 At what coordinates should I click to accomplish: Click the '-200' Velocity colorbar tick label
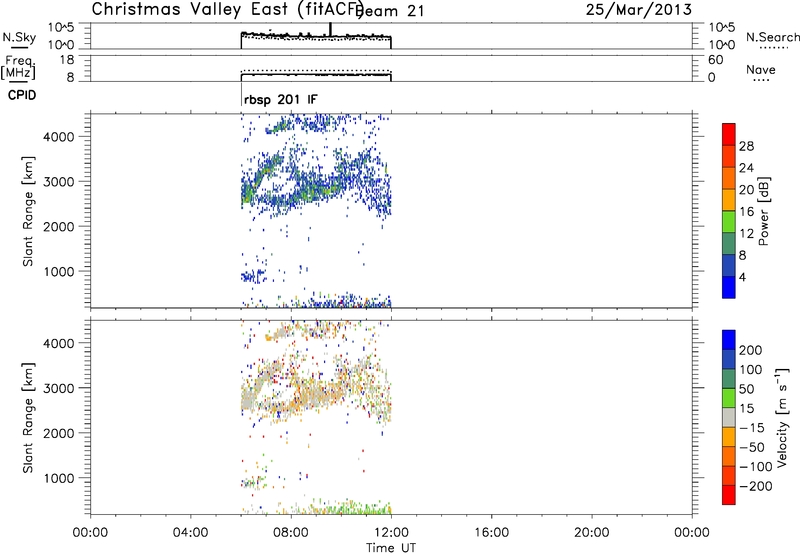756,486
